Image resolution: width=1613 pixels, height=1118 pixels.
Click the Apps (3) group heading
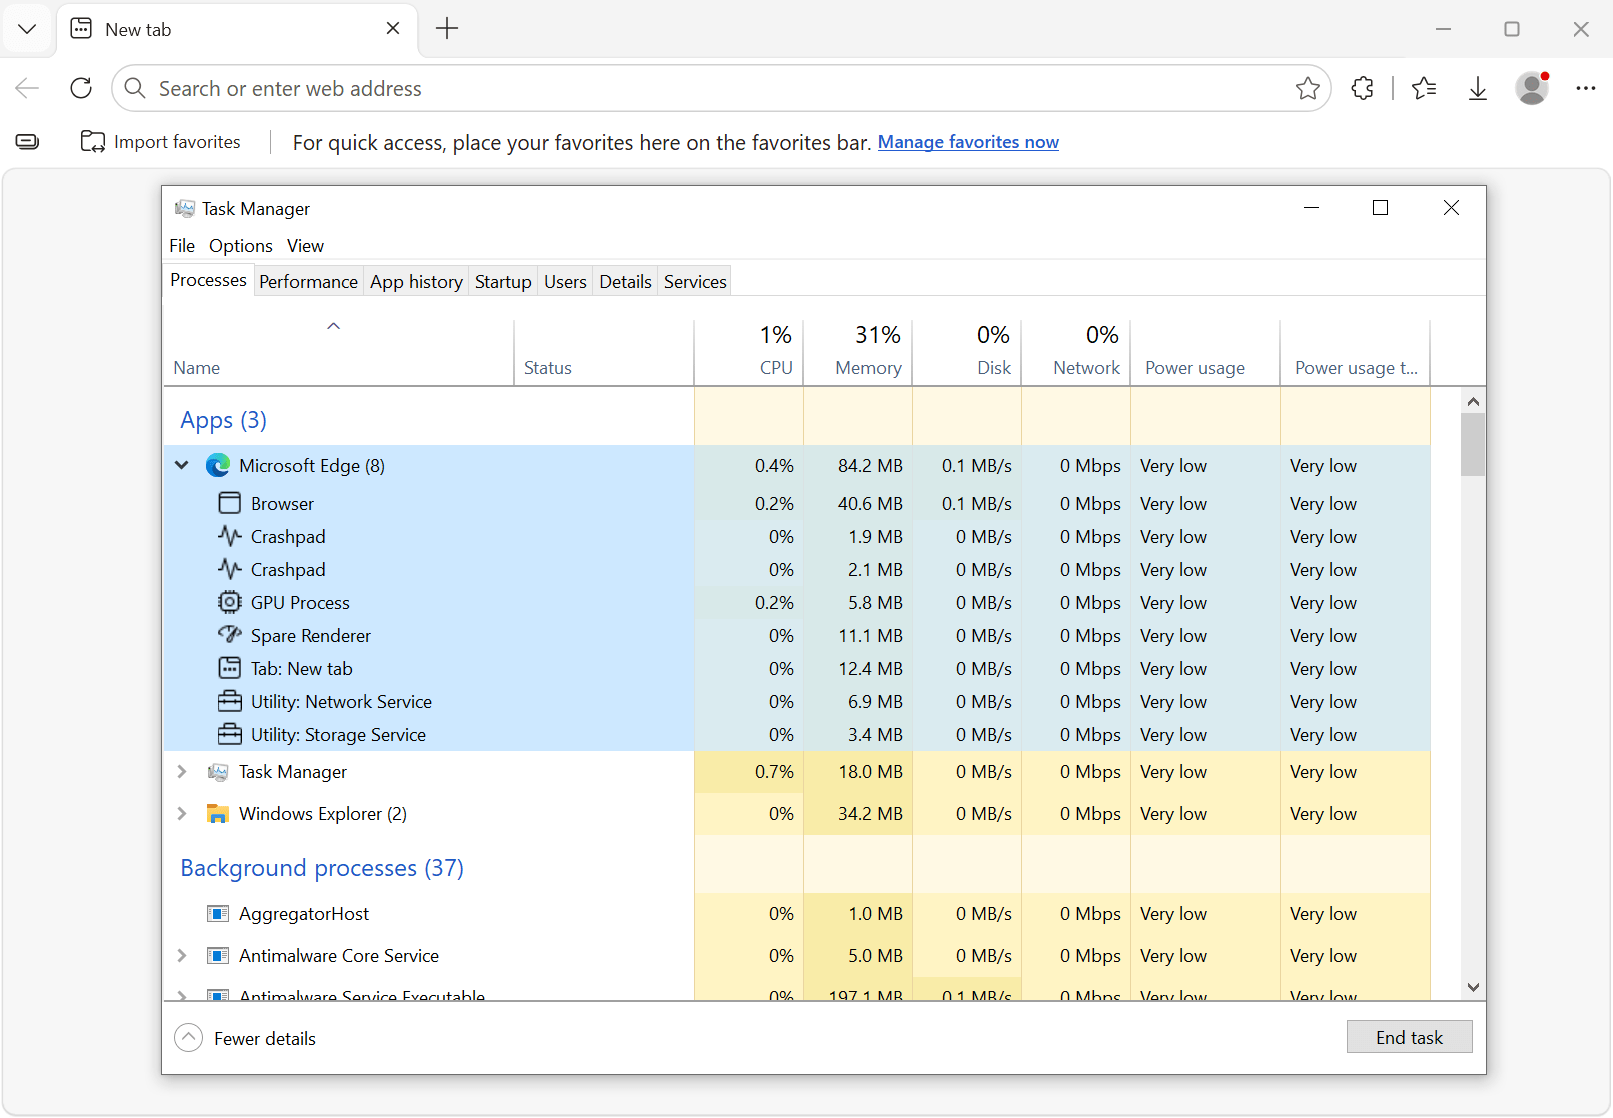point(223,420)
